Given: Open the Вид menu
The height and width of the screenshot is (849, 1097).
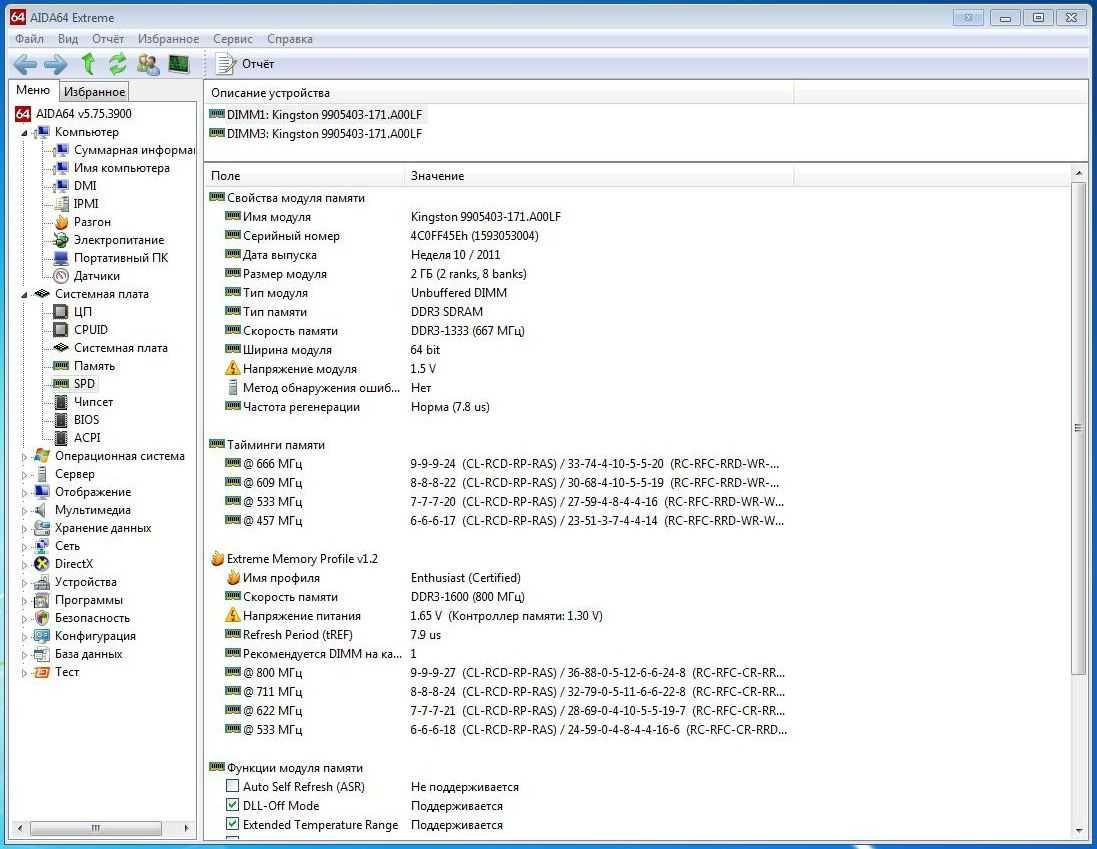Looking at the screenshot, I should [x=68, y=39].
